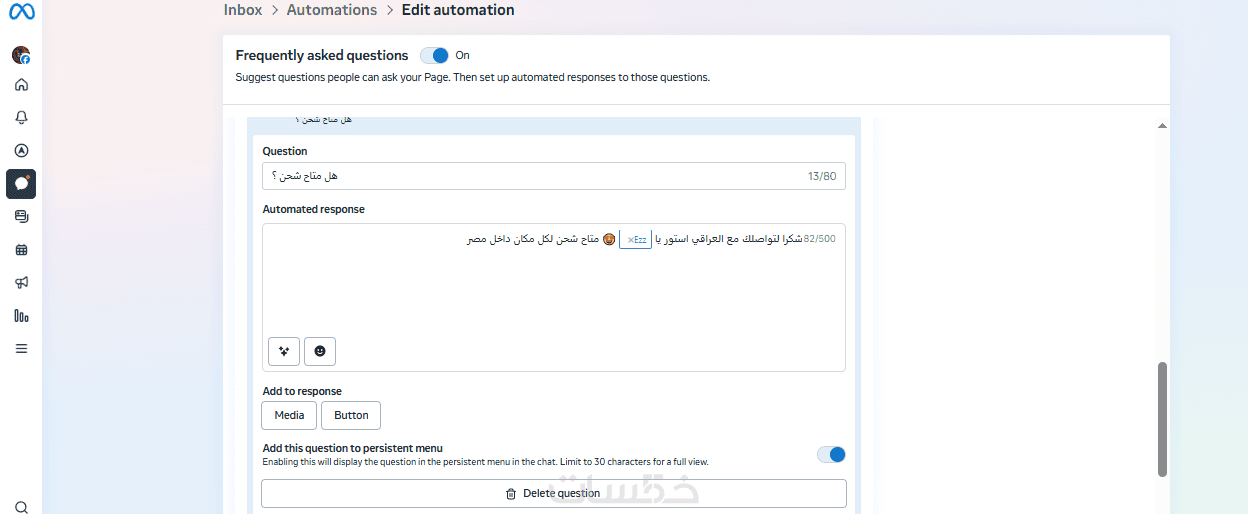Turn off Frequently asked questions toggle
The image size is (1248, 514).
point(434,56)
